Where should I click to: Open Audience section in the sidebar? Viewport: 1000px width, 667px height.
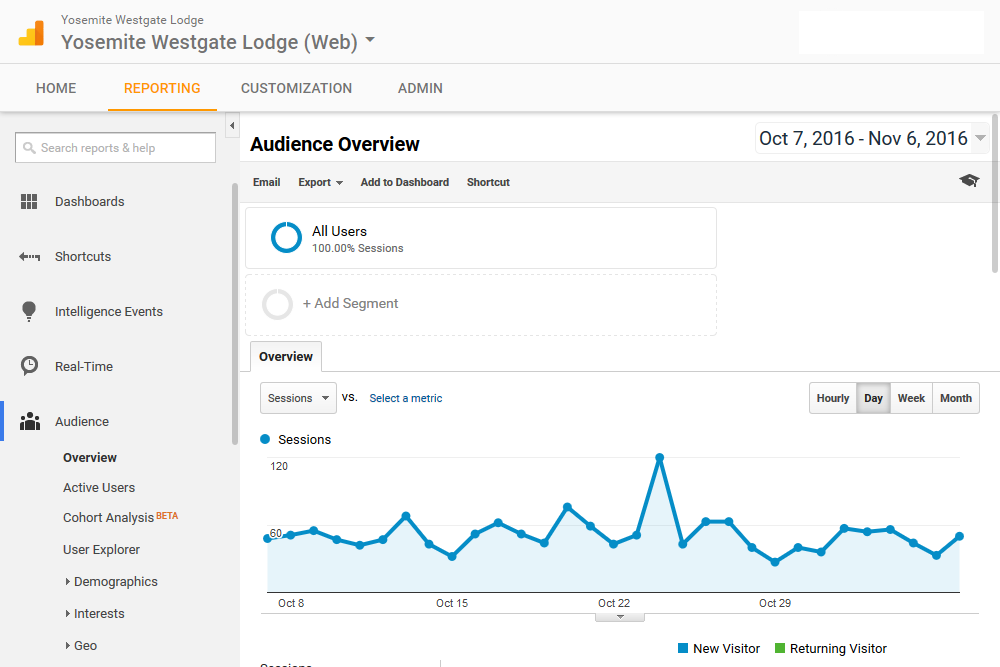(82, 421)
